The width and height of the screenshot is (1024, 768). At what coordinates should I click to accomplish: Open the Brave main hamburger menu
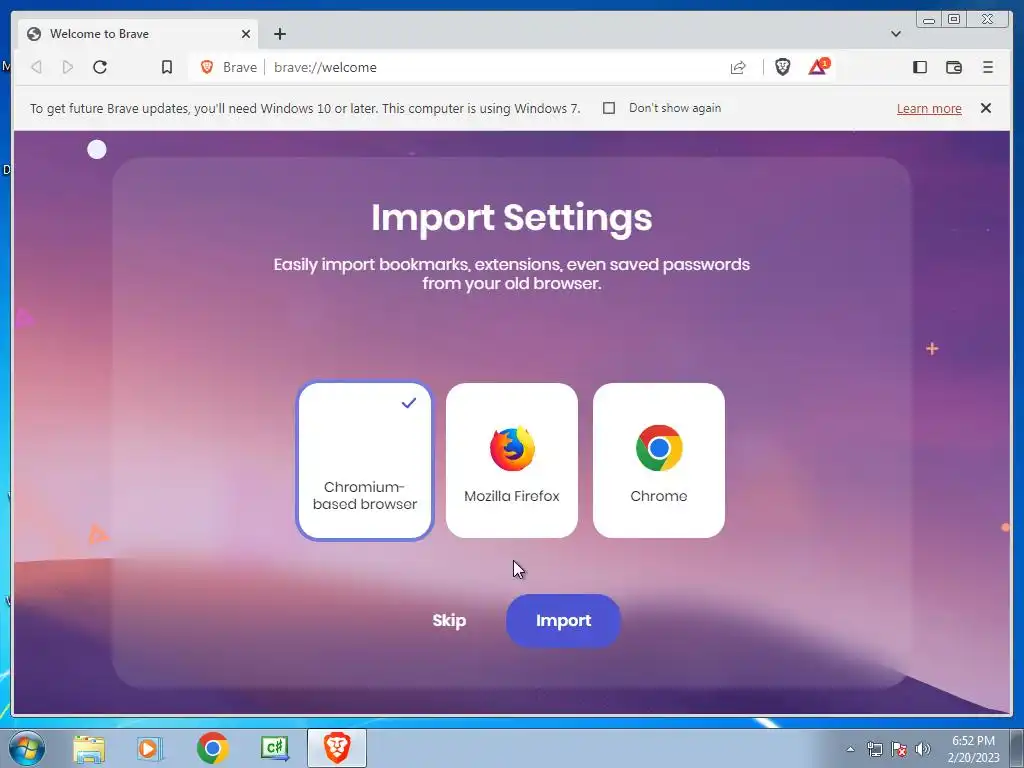click(x=987, y=67)
